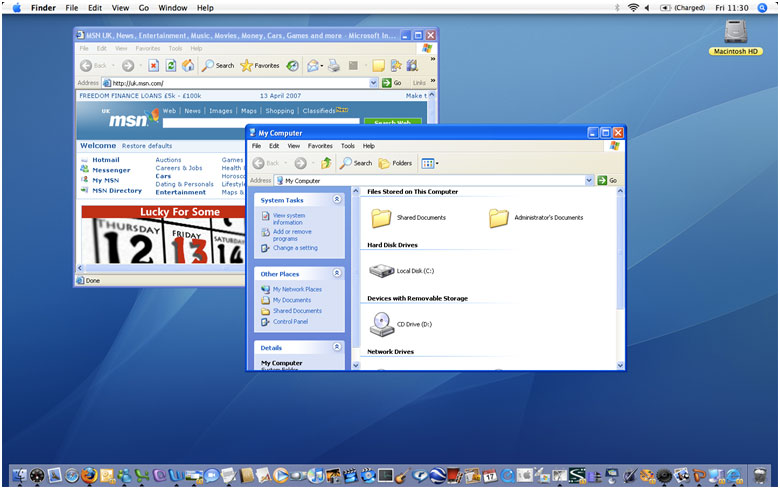Click the MSN butterfly logo
The width and height of the screenshot is (780, 489).
(x=154, y=116)
